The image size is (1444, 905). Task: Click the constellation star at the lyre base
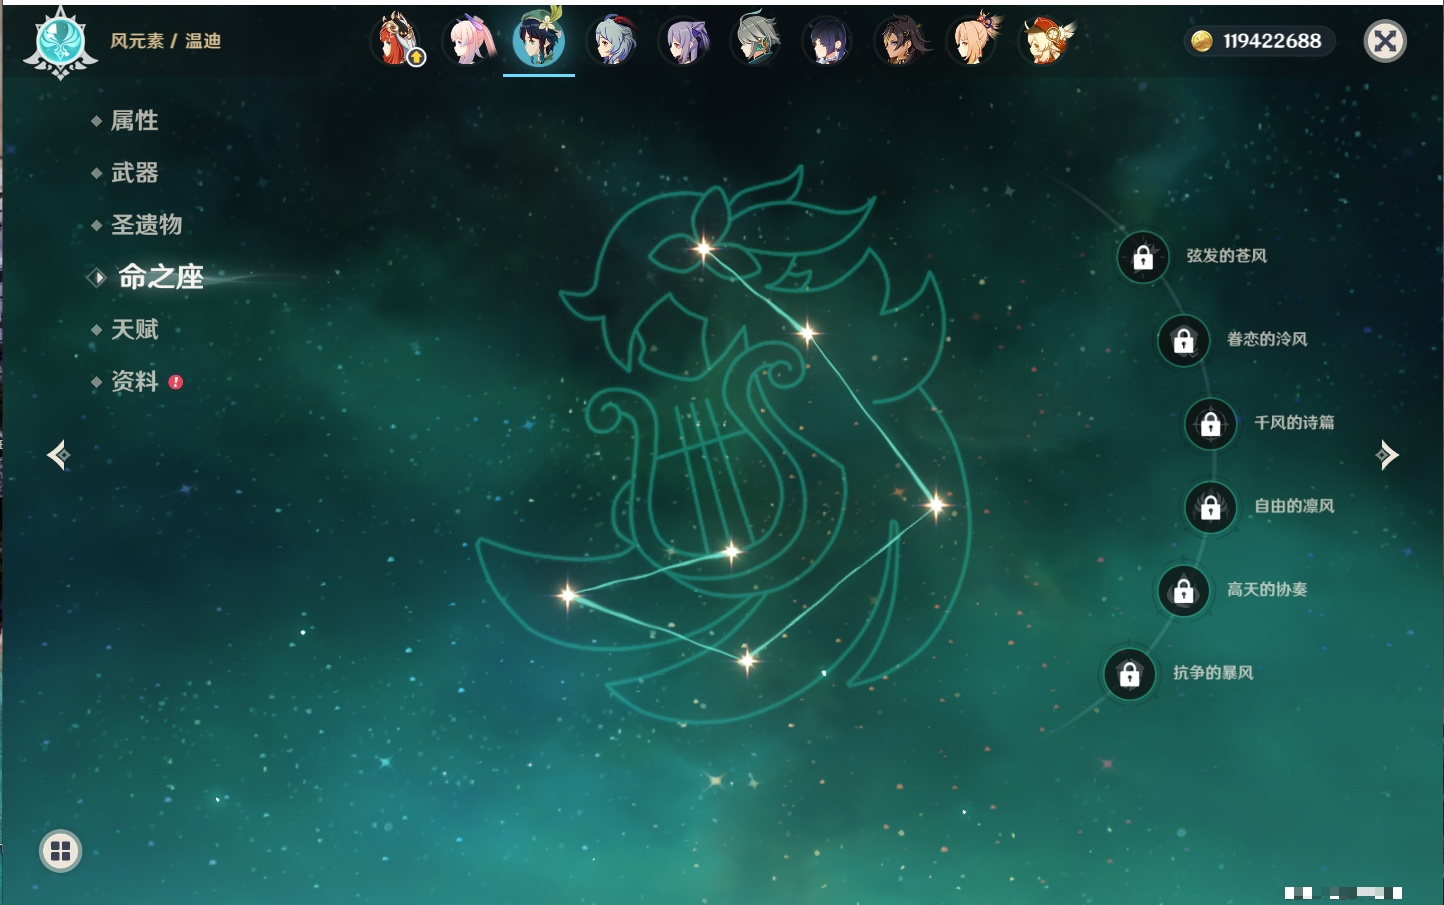pyautogui.click(x=732, y=551)
